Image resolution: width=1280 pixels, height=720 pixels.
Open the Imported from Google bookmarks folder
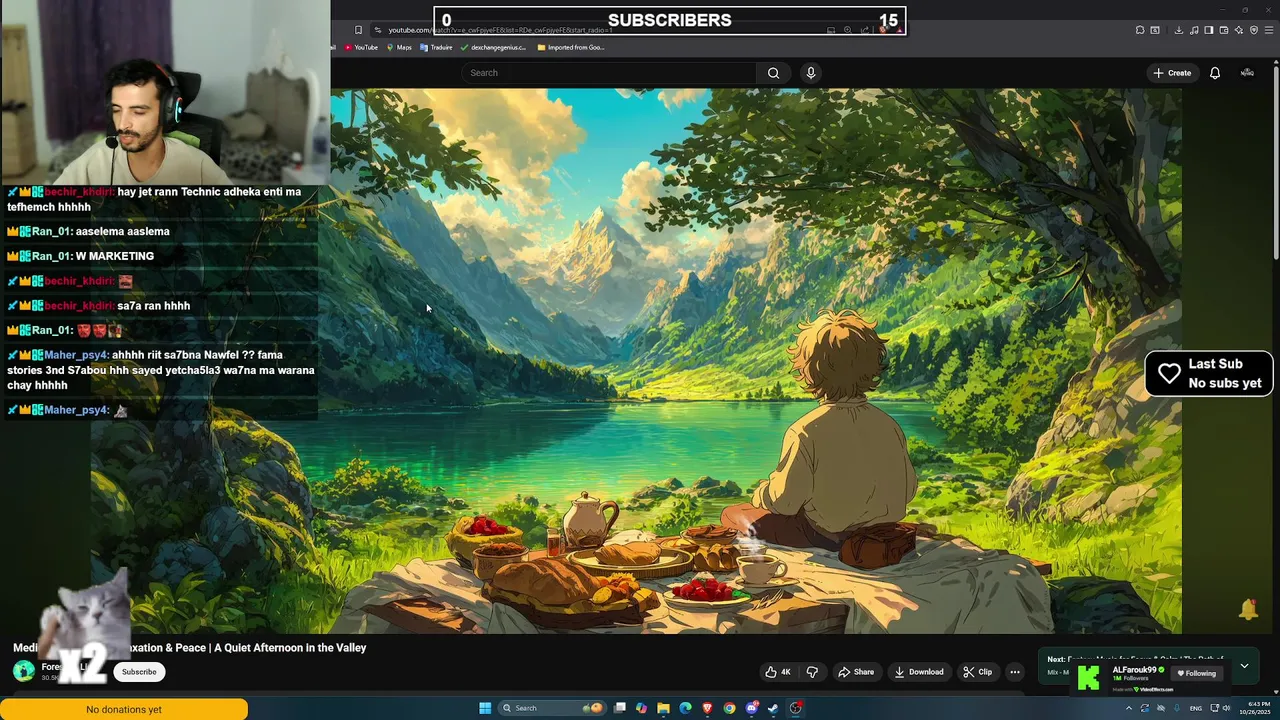pyautogui.click(x=571, y=47)
